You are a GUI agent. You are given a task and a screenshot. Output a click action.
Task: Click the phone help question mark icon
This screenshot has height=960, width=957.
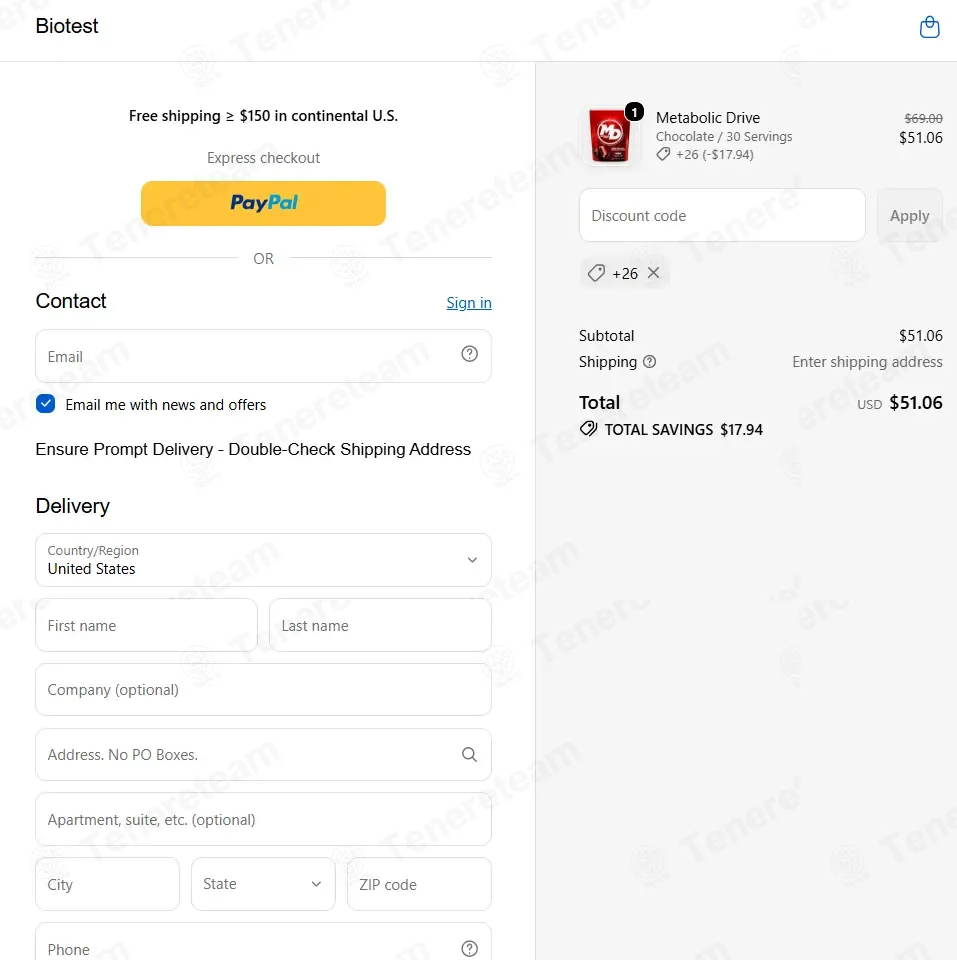[x=469, y=948]
